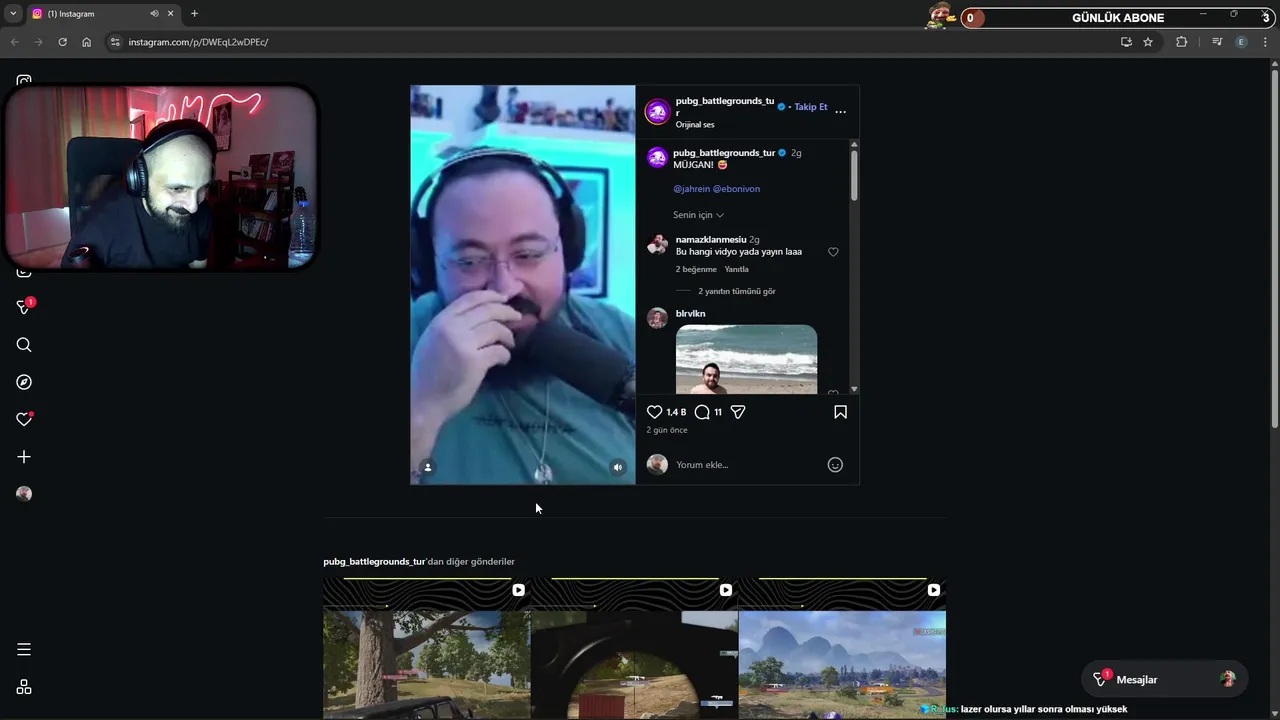Image resolution: width=1280 pixels, height=720 pixels.
Task: Open the tab search dropdown arrow
Action: tap(13, 14)
